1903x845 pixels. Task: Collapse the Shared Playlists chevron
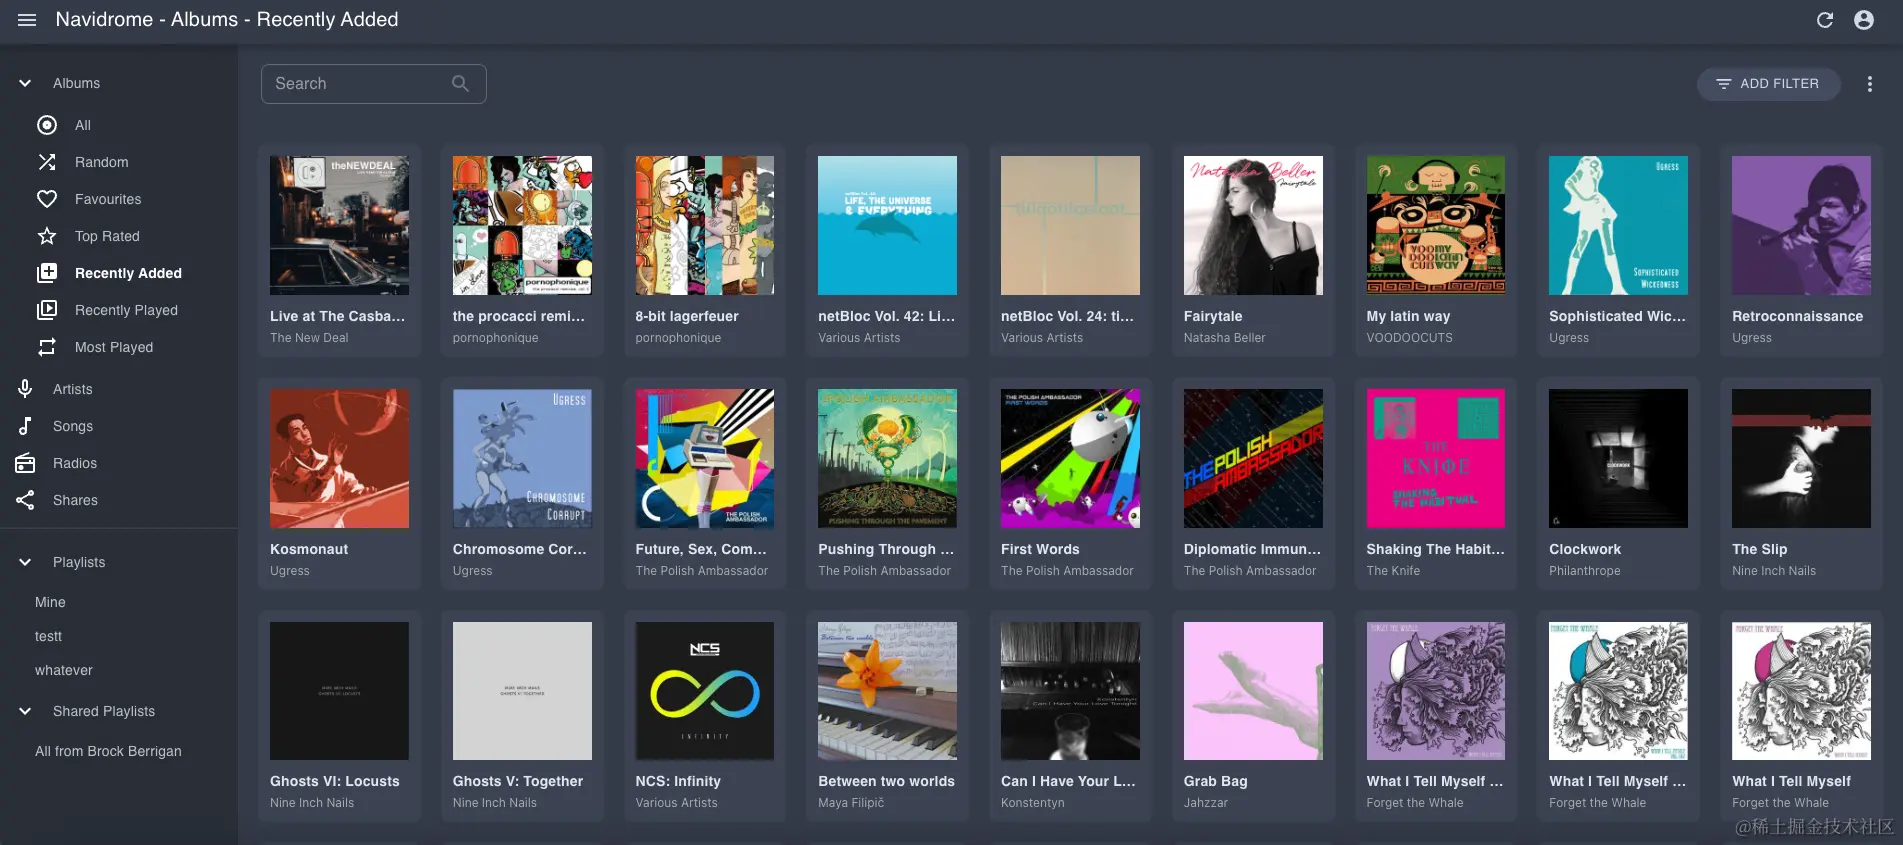coord(25,711)
